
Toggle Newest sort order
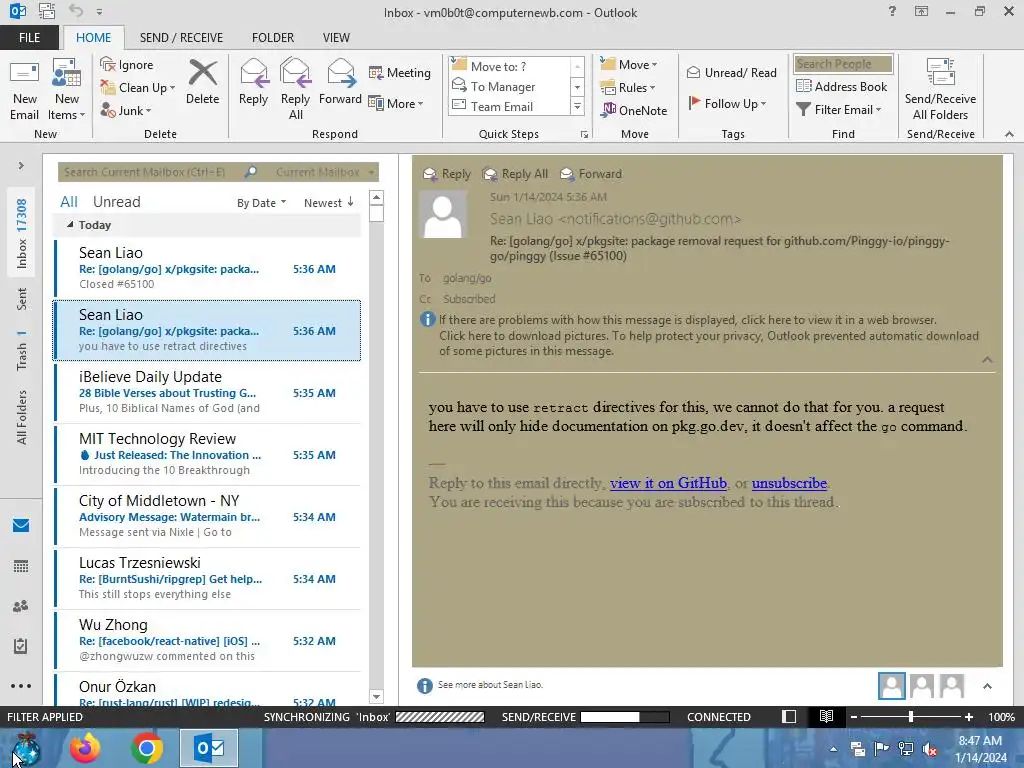coord(328,203)
